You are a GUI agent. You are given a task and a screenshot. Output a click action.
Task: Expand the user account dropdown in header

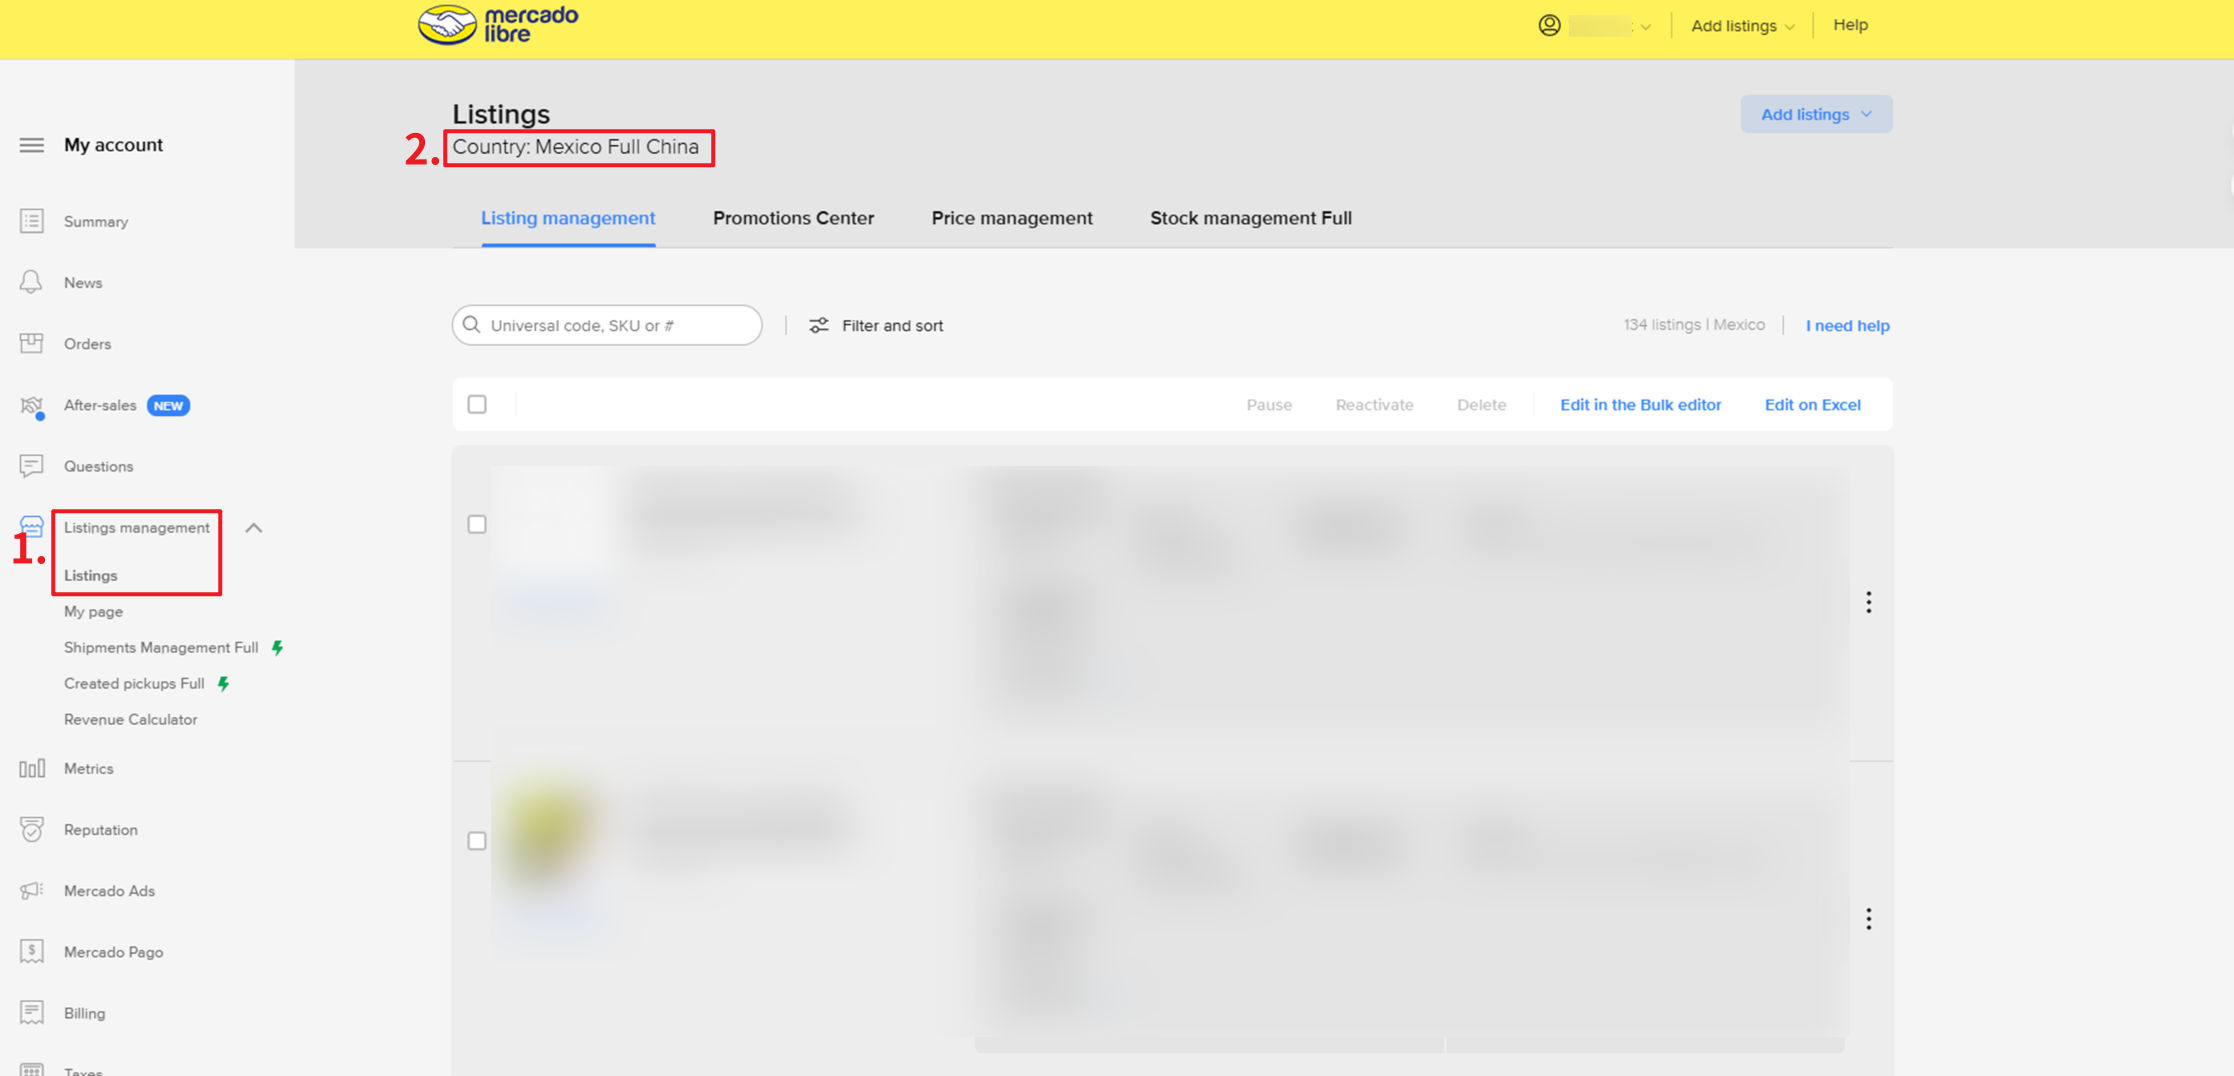pyautogui.click(x=1596, y=26)
